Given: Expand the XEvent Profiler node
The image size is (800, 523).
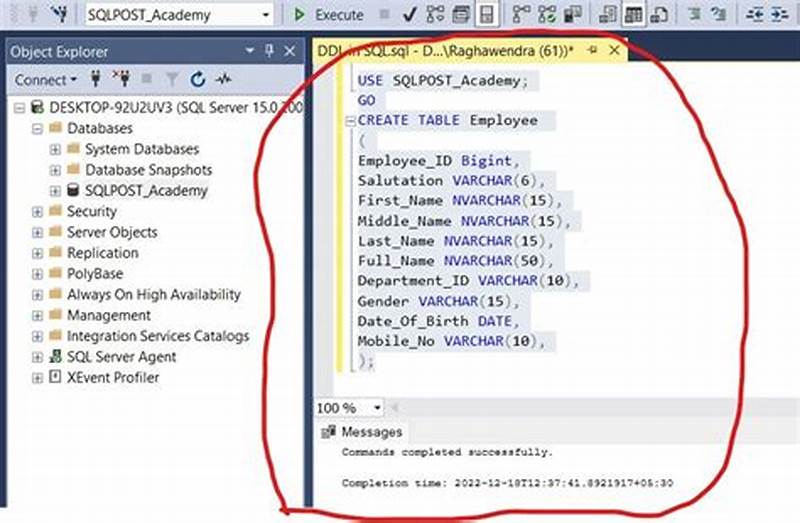Looking at the screenshot, I should point(37,378).
